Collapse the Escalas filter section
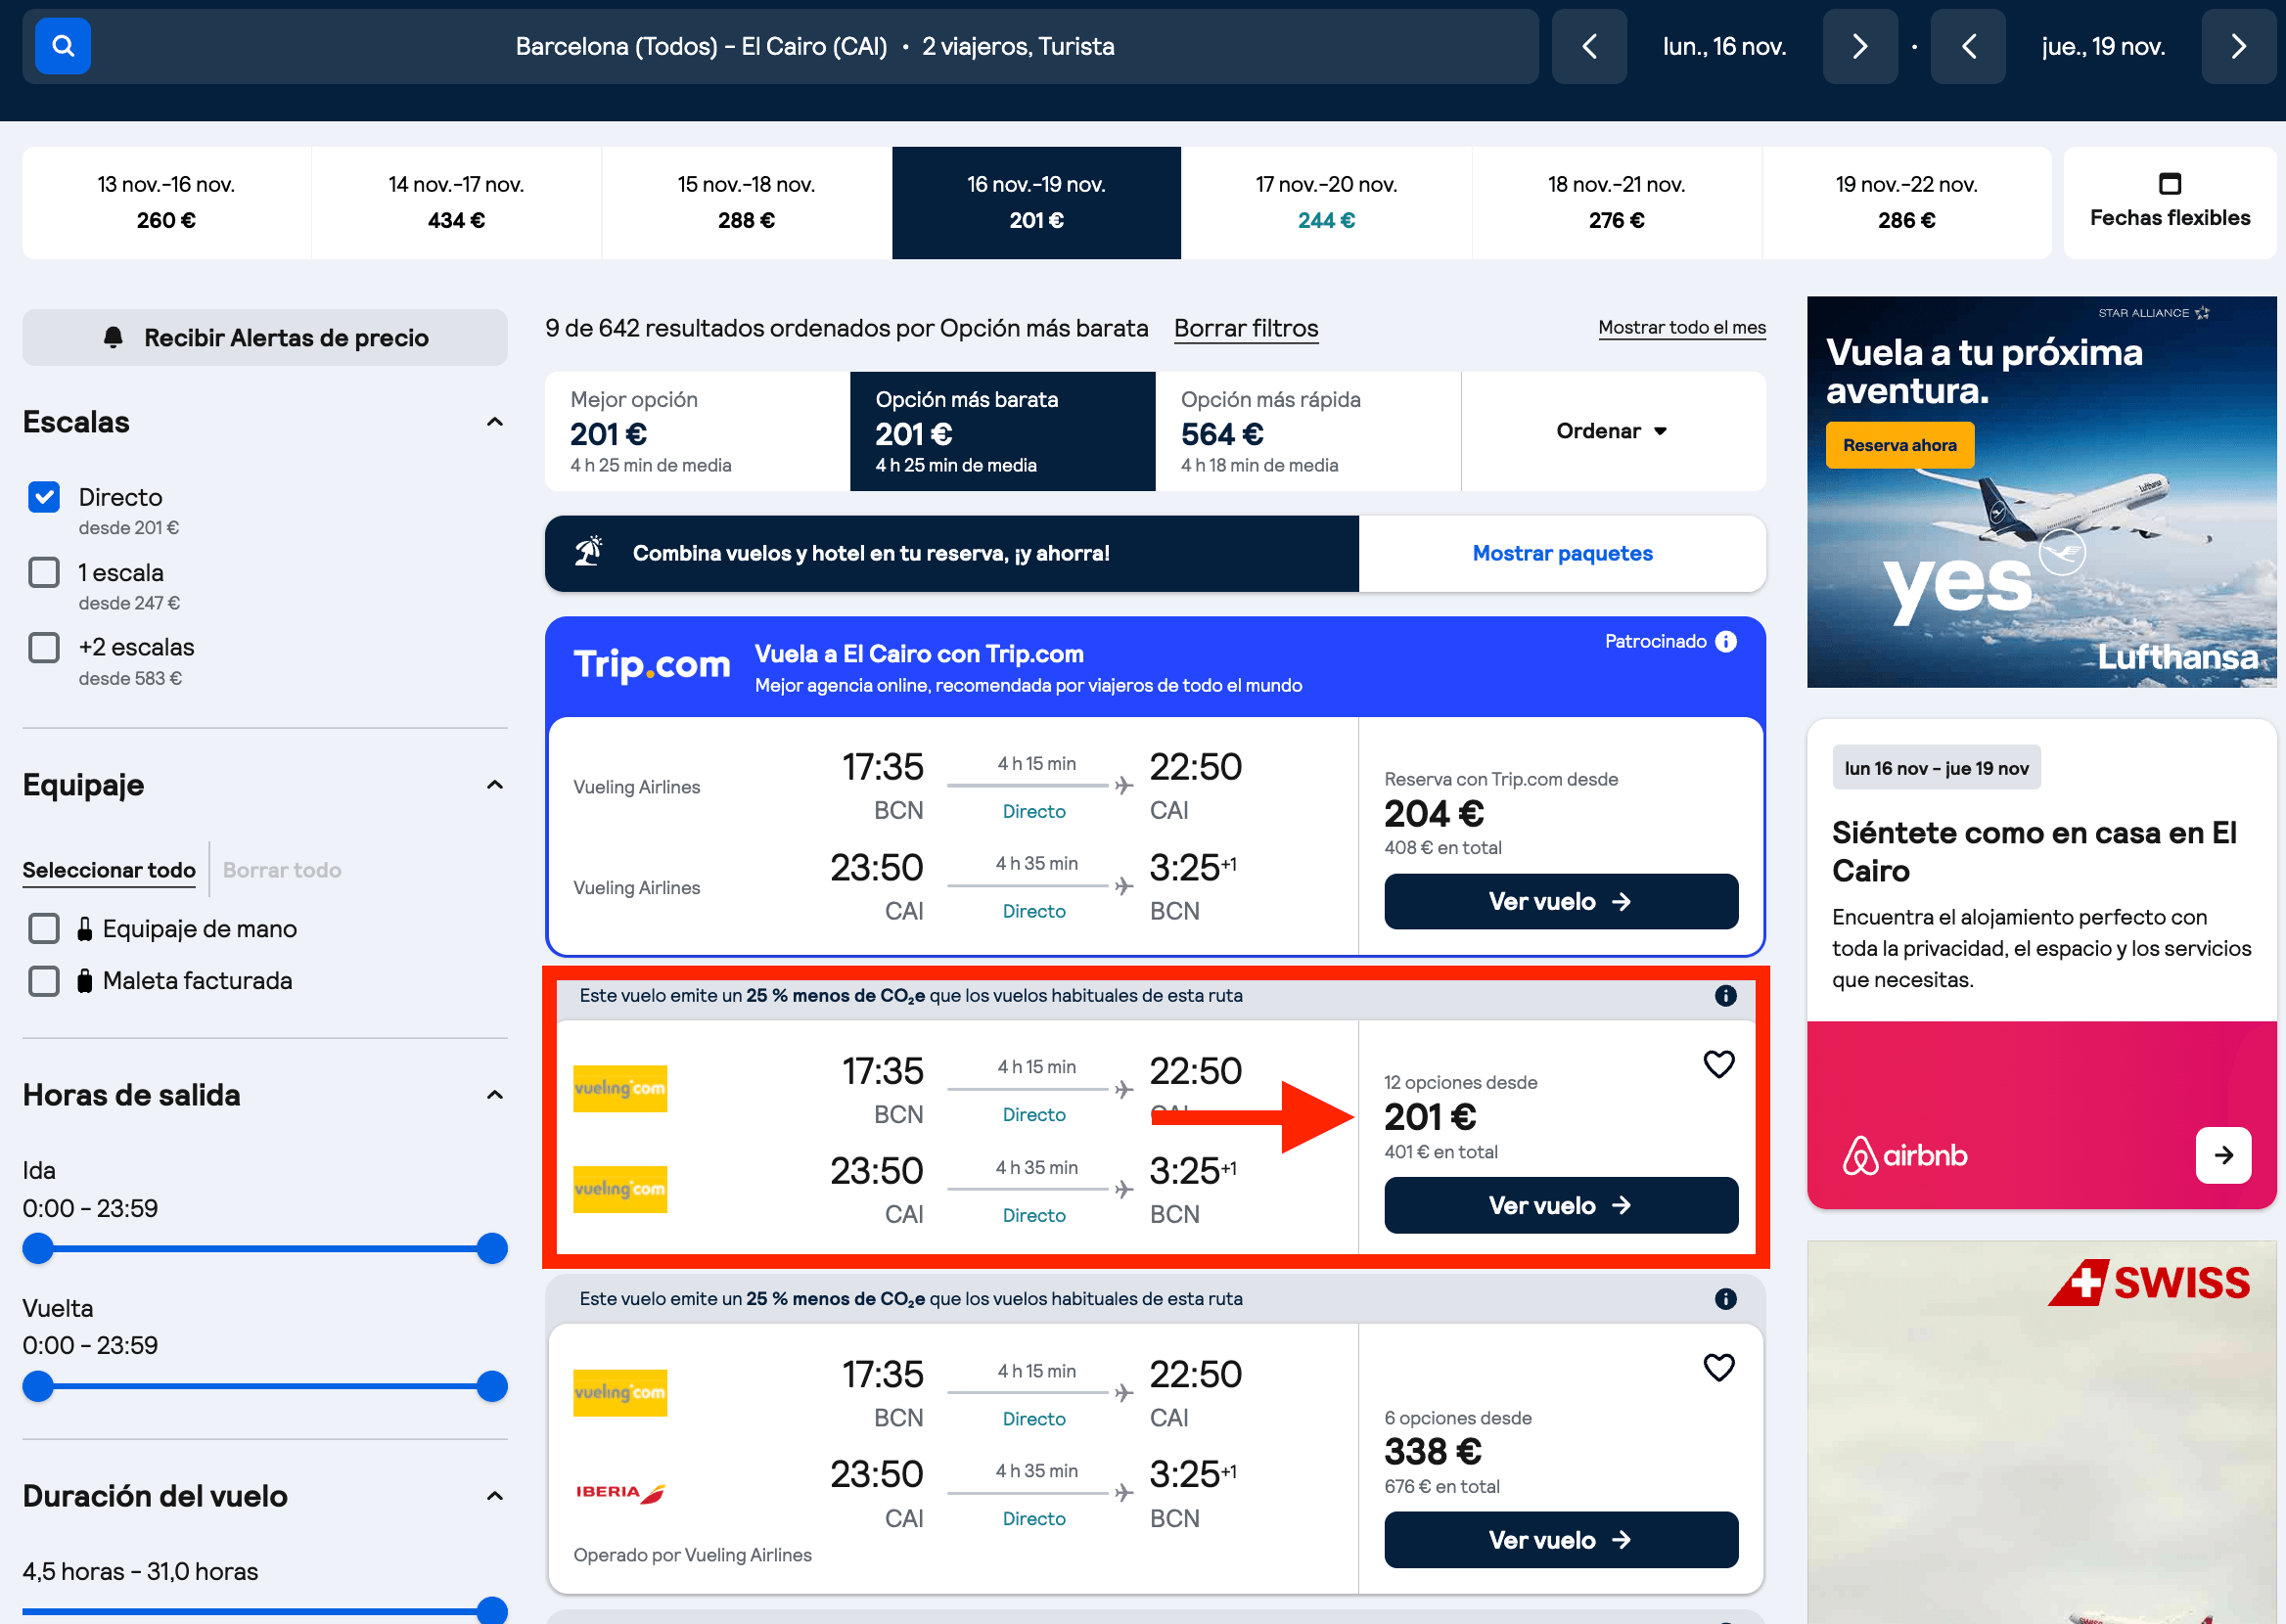The image size is (2286, 1624). tap(494, 422)
